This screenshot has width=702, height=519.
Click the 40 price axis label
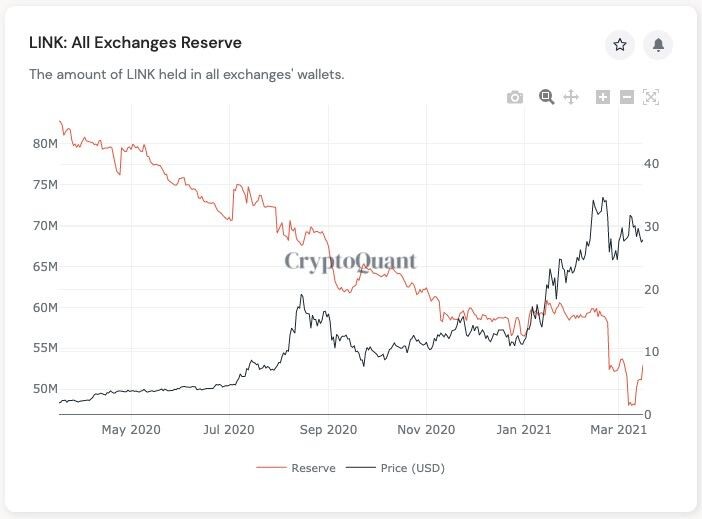(x=651, y=164)
